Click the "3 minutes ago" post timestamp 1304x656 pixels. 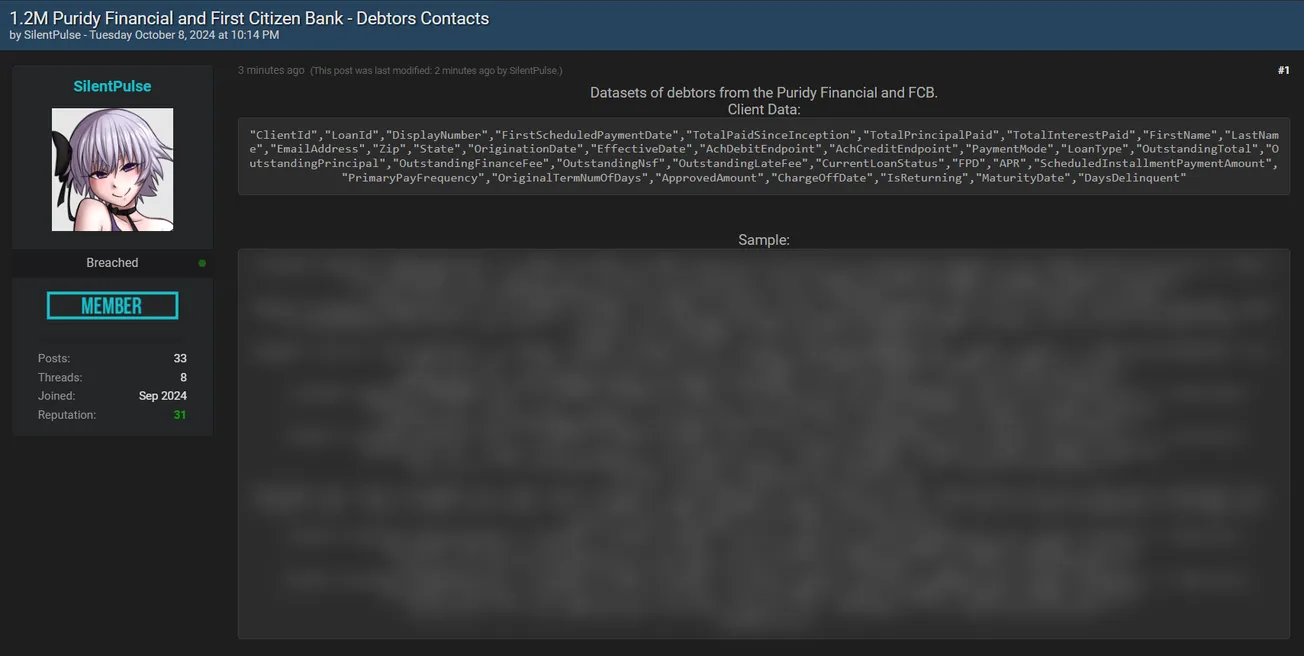[x=271, y=71]
